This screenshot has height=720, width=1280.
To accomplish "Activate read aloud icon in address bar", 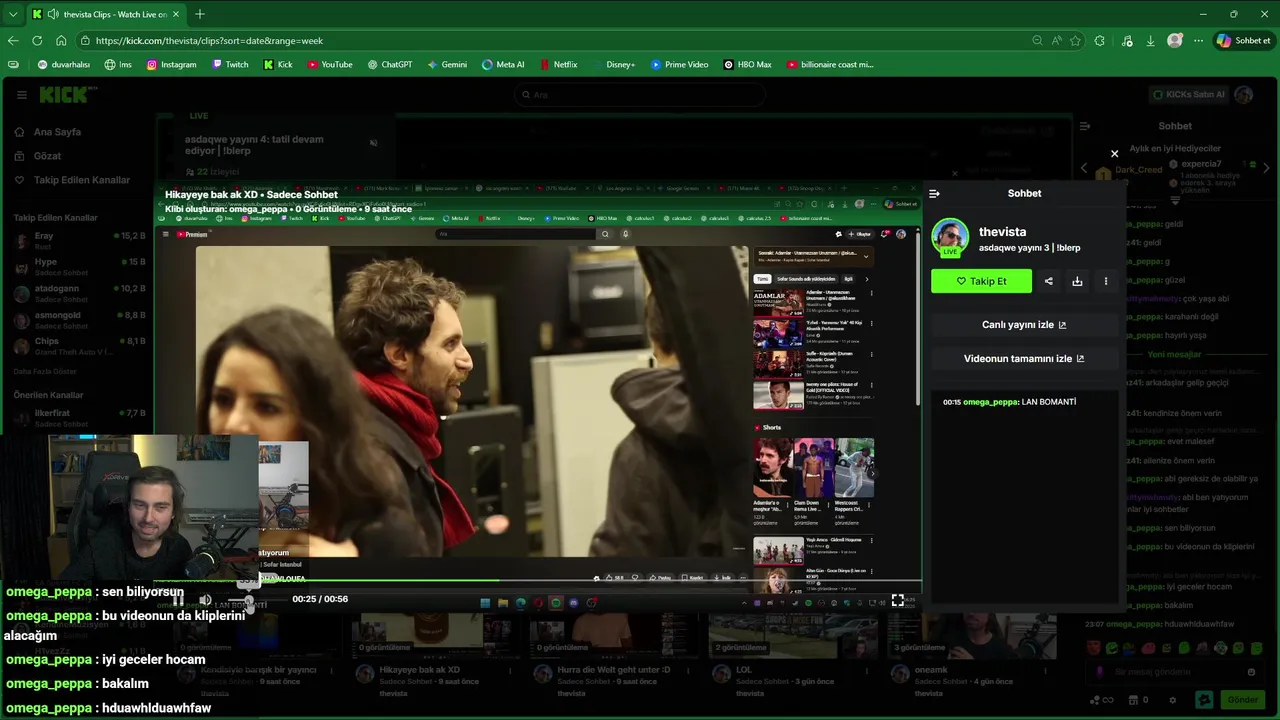I will point(1056,41).
